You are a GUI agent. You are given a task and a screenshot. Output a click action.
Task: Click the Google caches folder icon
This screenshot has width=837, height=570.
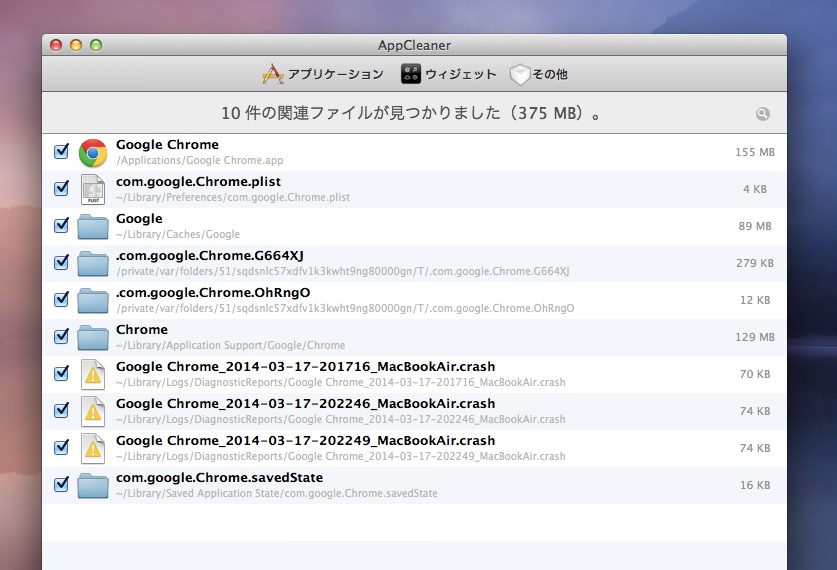(93, 227)
